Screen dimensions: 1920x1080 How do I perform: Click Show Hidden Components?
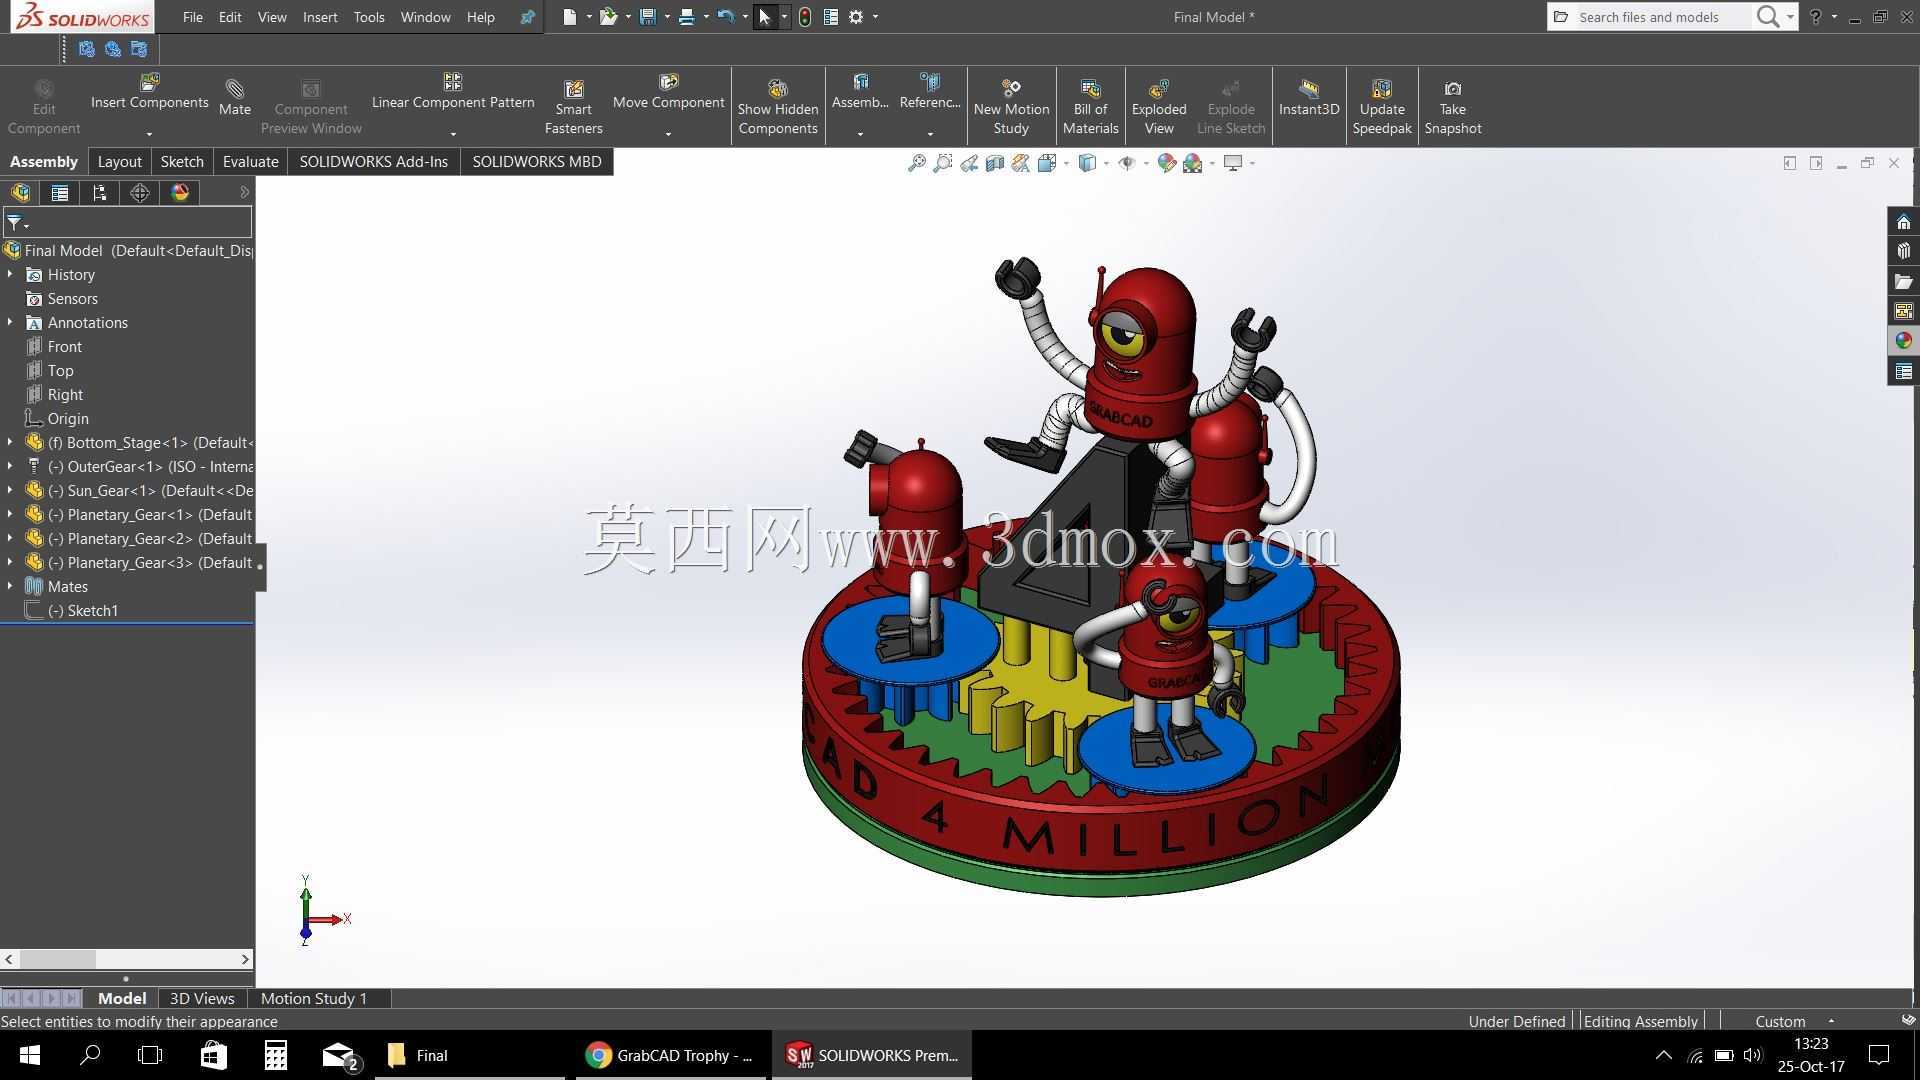tap(778, 107)
